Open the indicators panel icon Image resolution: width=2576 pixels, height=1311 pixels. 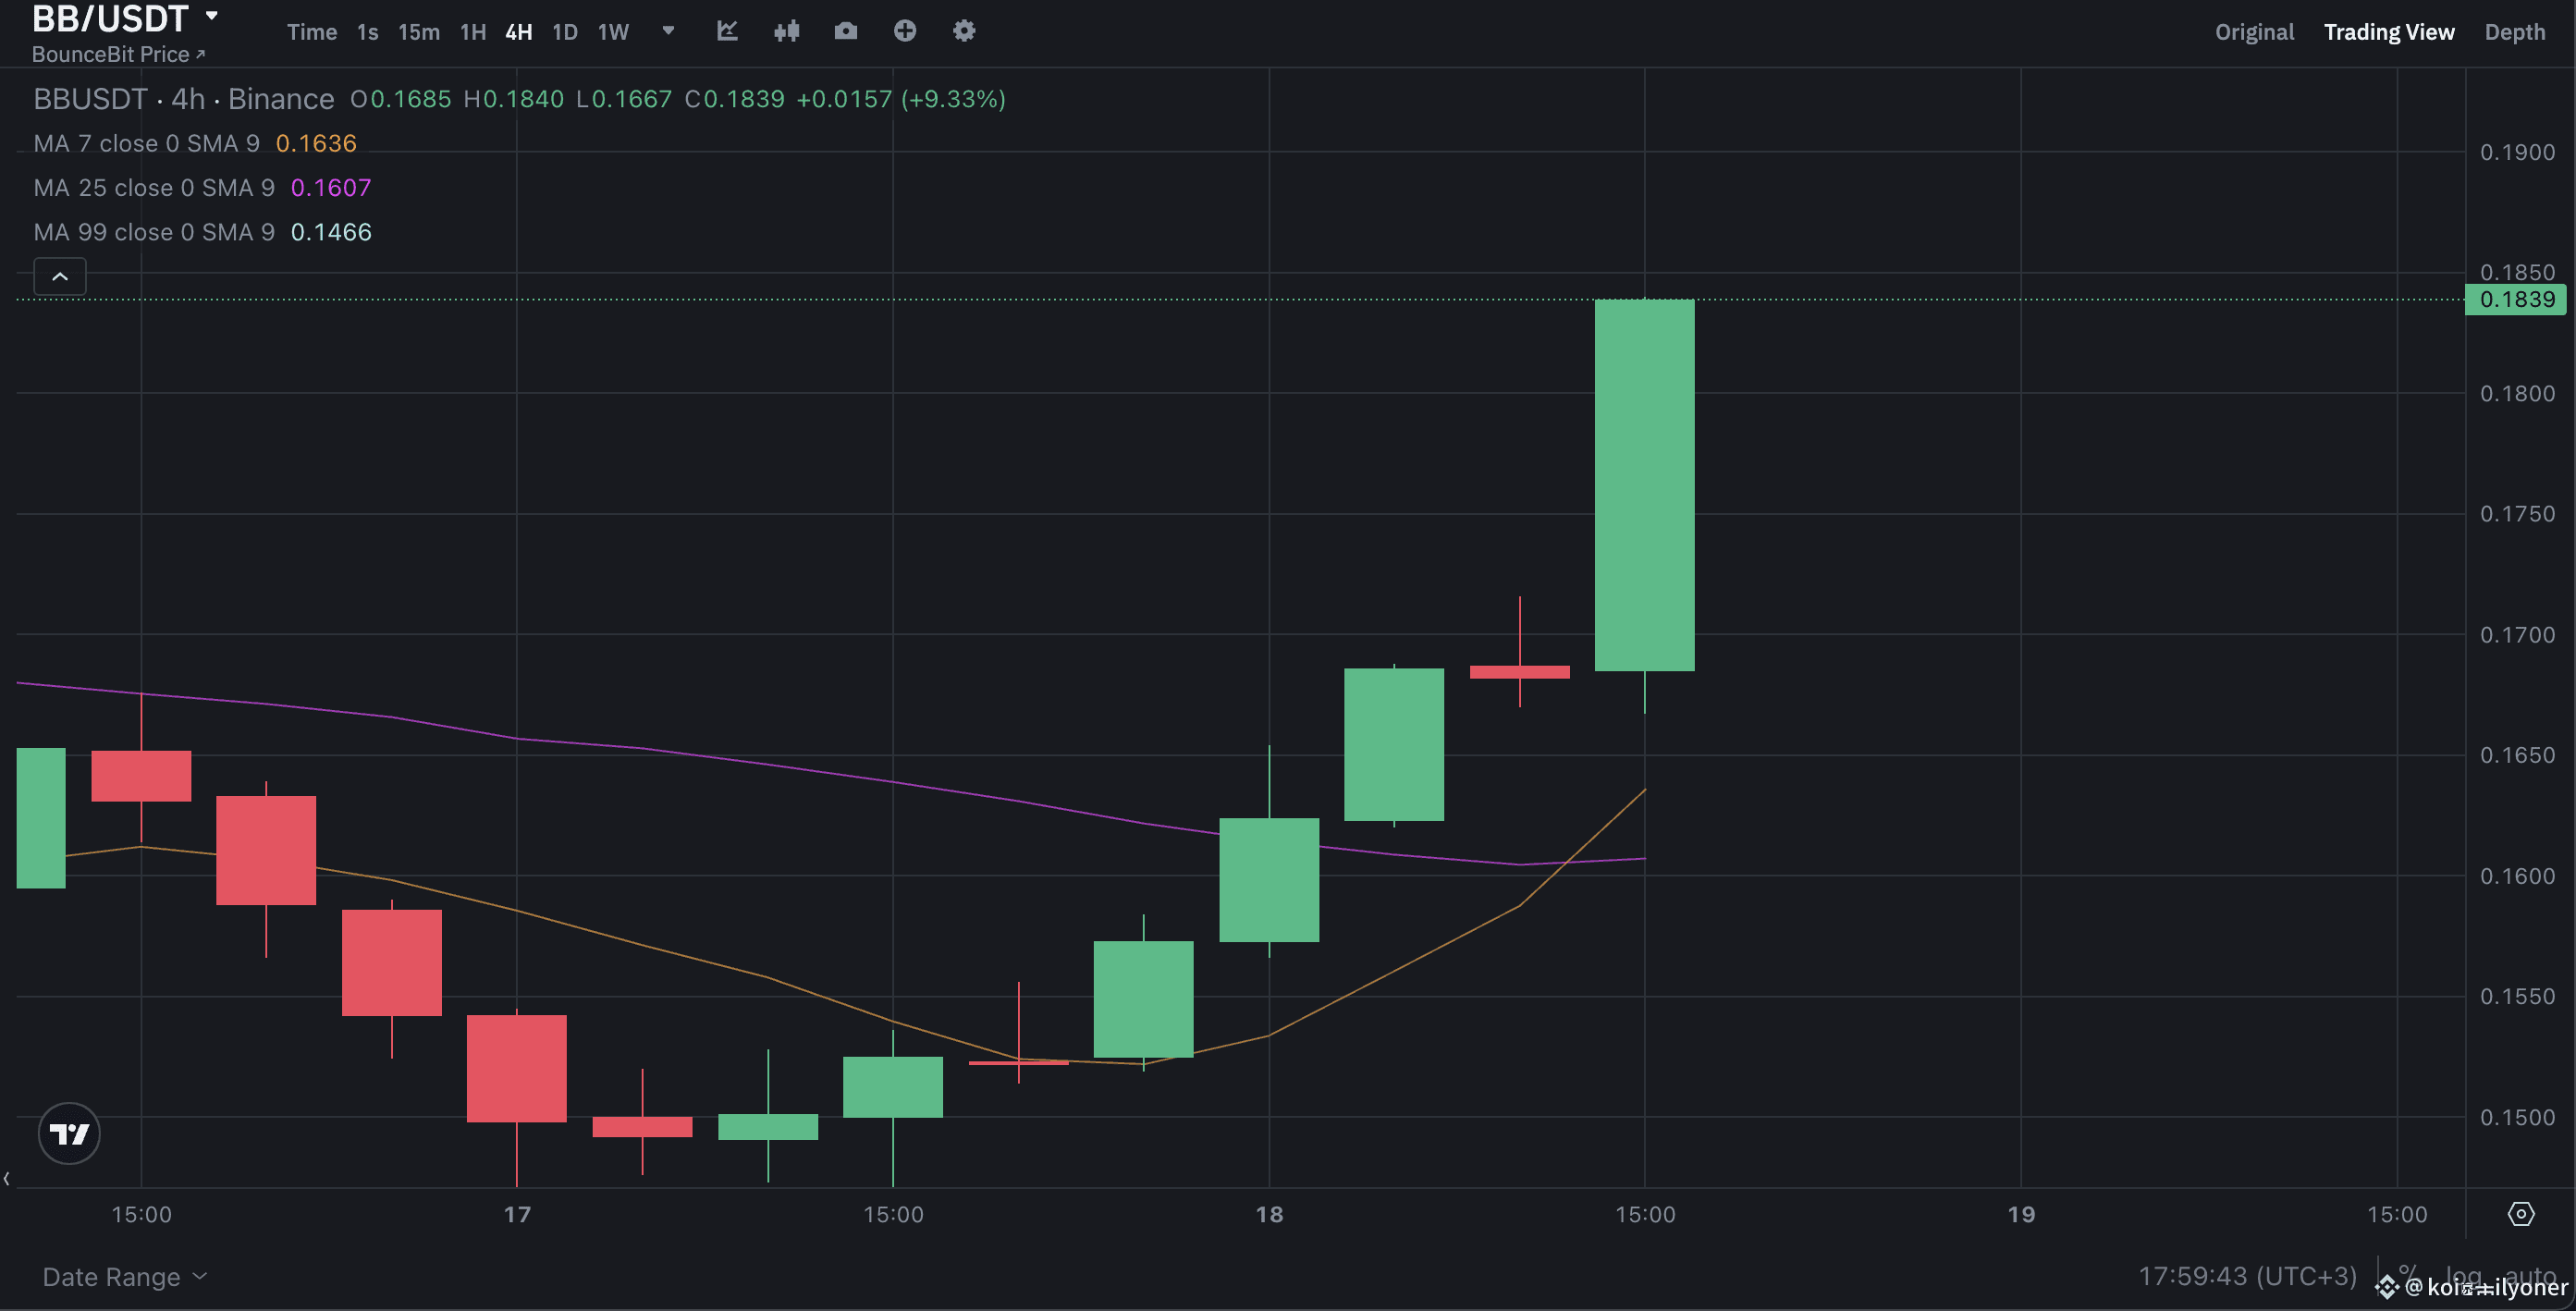pyautogui.click(x=727, y=31)
